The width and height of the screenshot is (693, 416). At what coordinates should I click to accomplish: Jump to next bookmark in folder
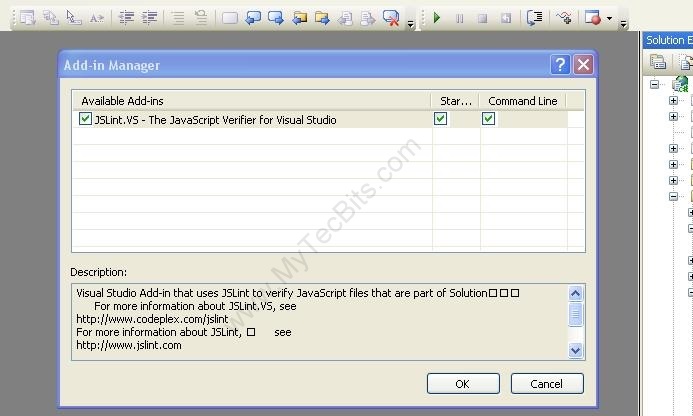[x=322, y=18]
